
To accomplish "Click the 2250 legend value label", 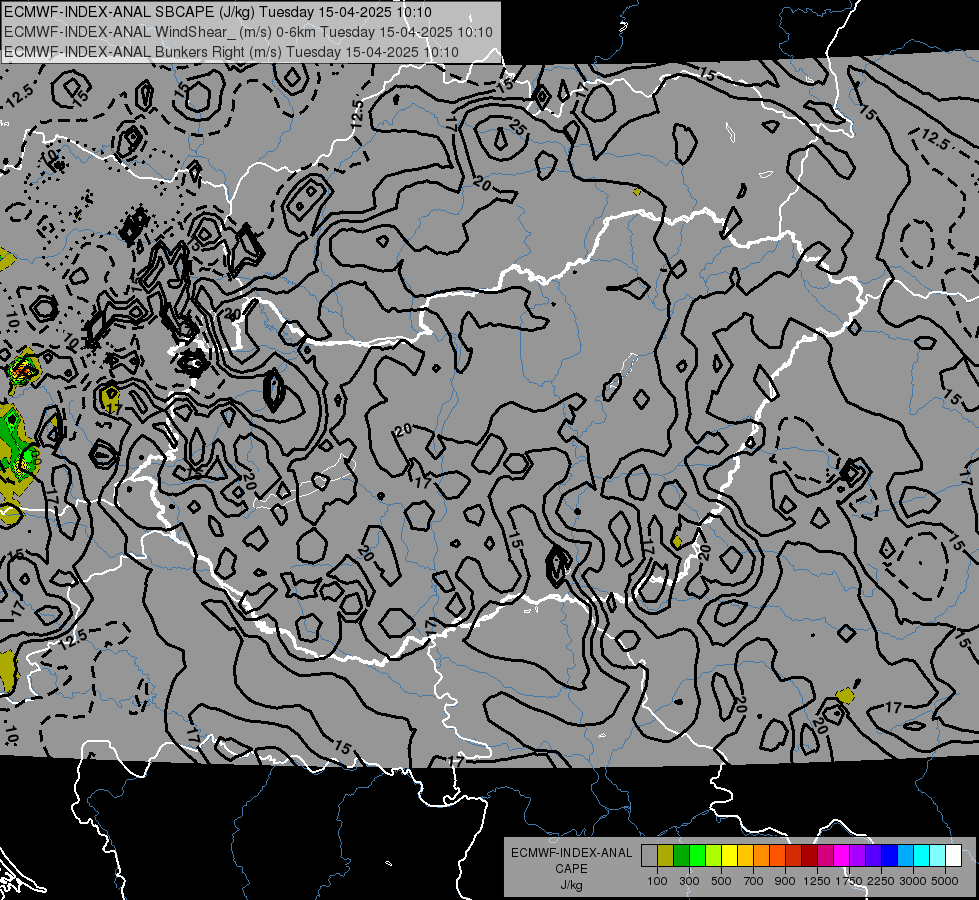I will tap(881, 881).
